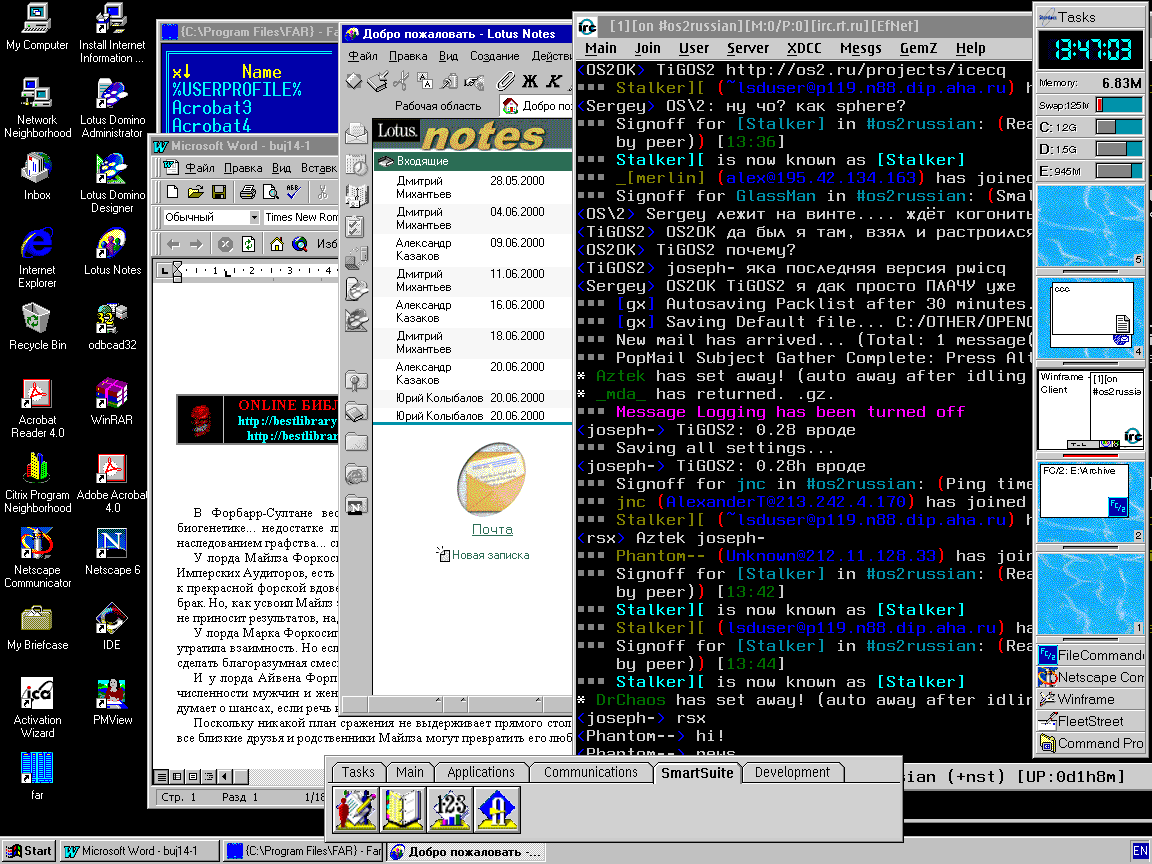1152x864 pixels.
Task: Click the scissors cut icon in Lotus Notes toolbar
Action: 402,81
